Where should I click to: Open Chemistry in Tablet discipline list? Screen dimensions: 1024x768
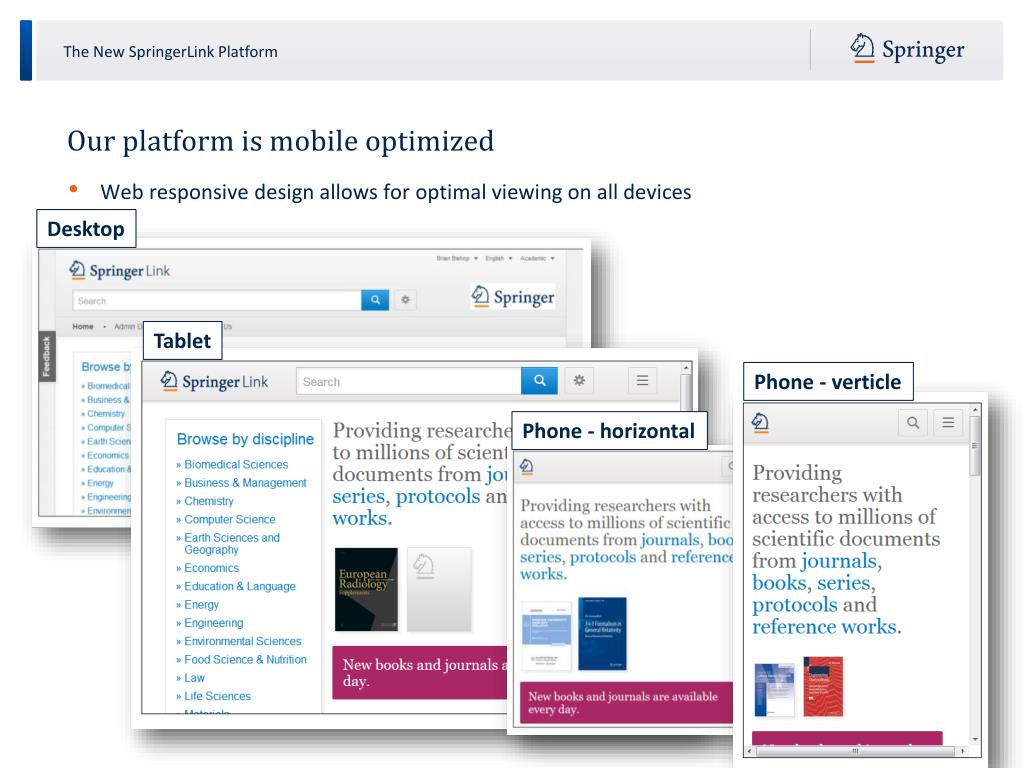coord(208,501)
